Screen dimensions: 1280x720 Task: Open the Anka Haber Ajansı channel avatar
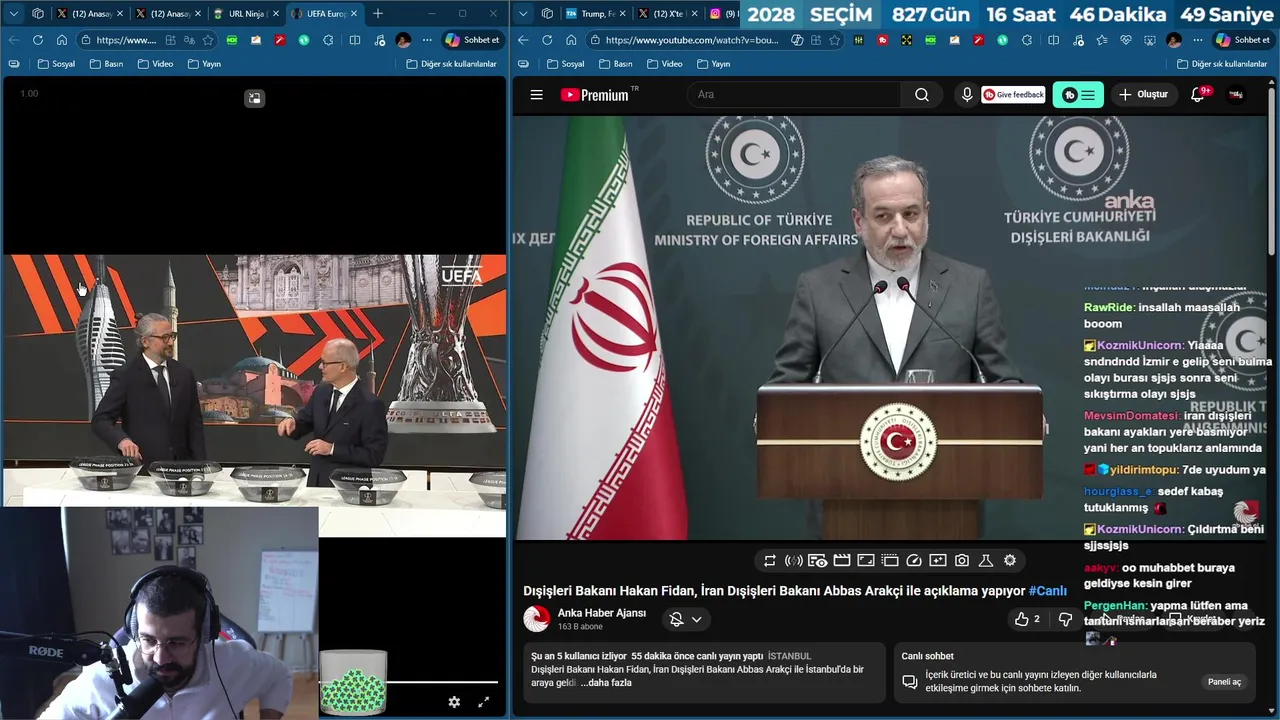[x=537, y=619]
